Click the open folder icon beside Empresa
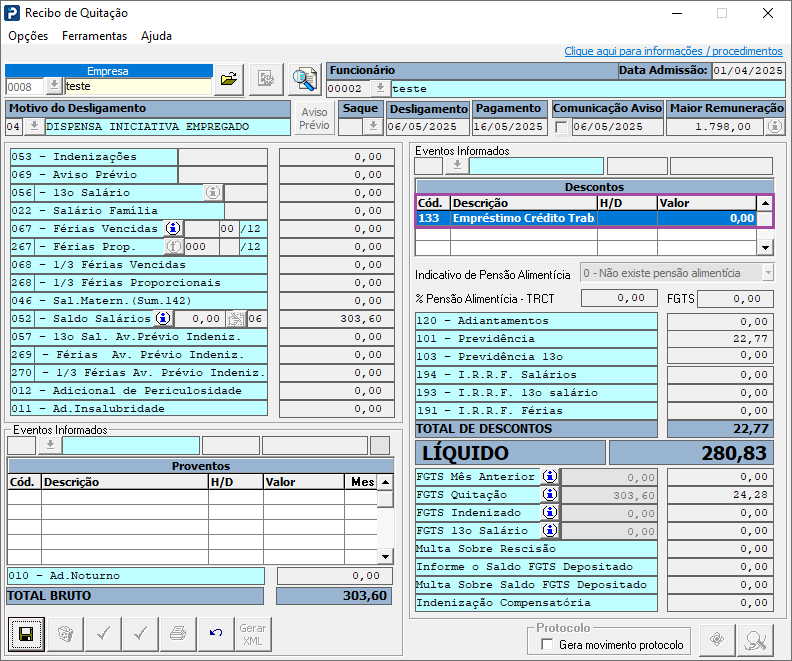Viewport: 792px width, 661px height. (x=229, y=79)
